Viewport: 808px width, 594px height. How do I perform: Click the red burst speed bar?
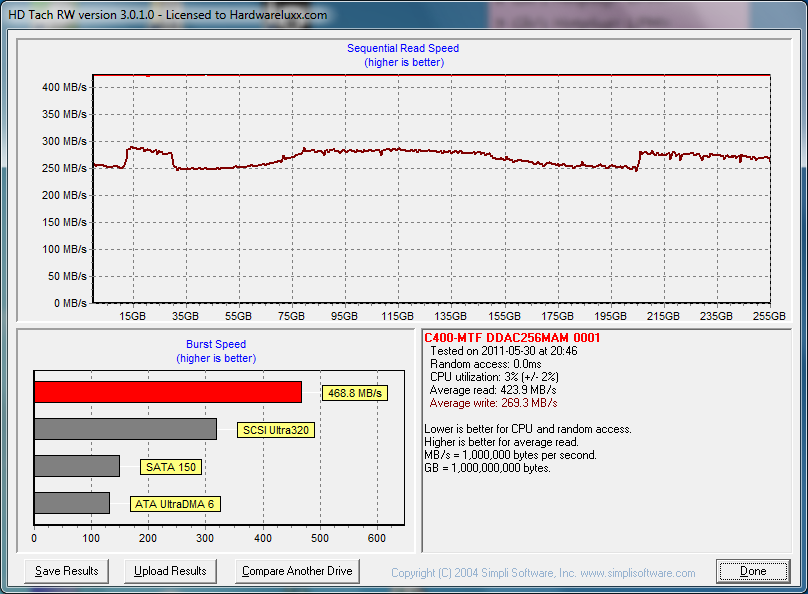168,392
